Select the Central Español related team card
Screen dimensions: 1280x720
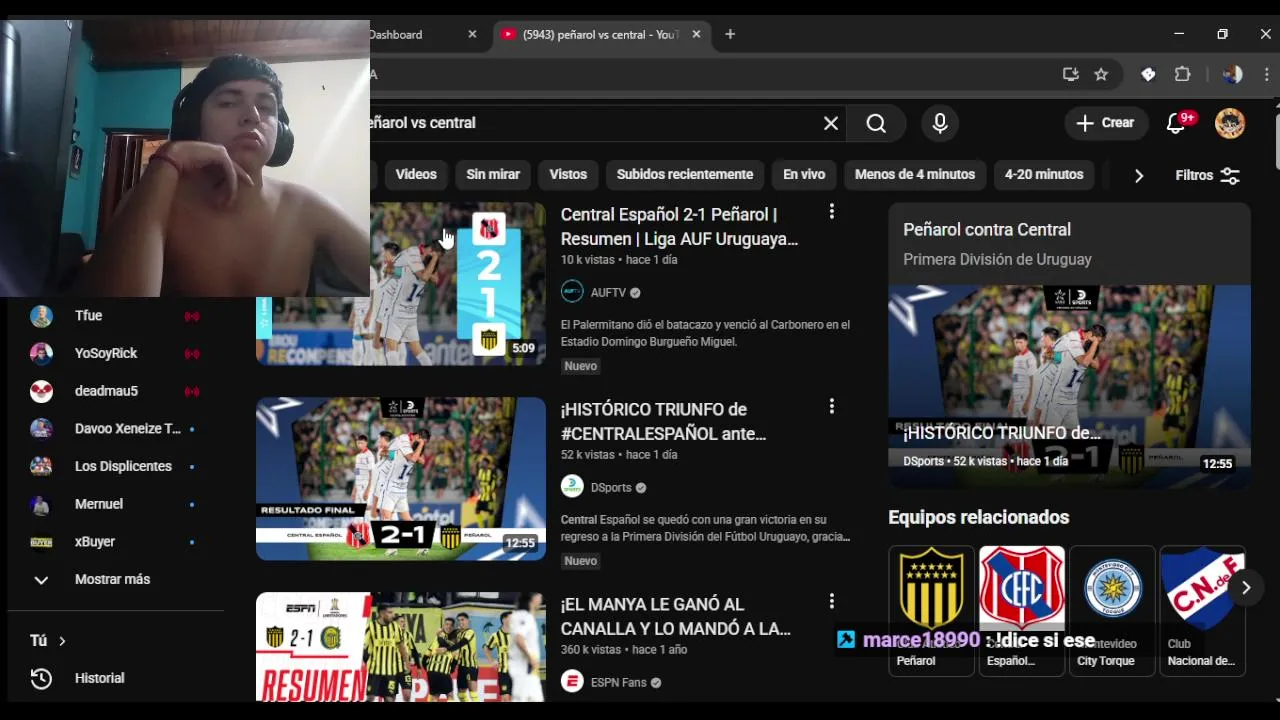click(1021, 610)
